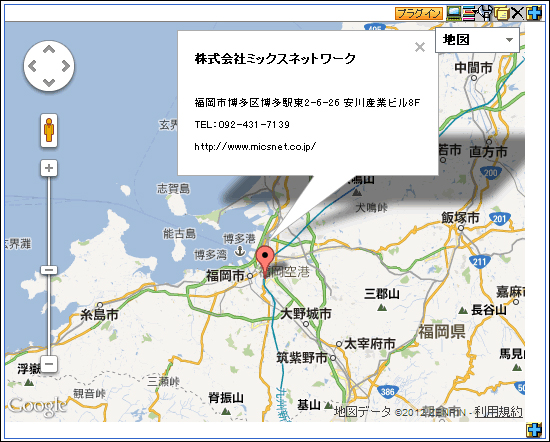The height and width of the screenshot is (442, 550).
Task: Click the colored lines list icon
Action: click(x=469, y=13)
